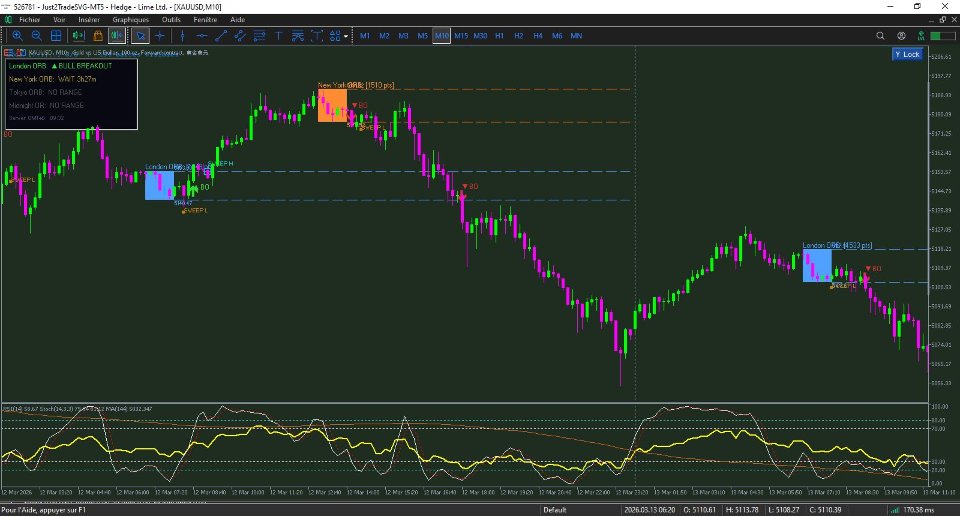960x516 pixels.
Task: Activate the crosshair tool
Action: pyautogui.click(x=160, y=36)
